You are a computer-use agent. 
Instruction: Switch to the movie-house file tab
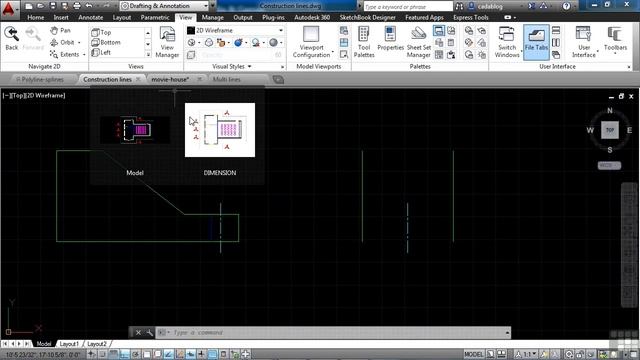pos(170,80)
